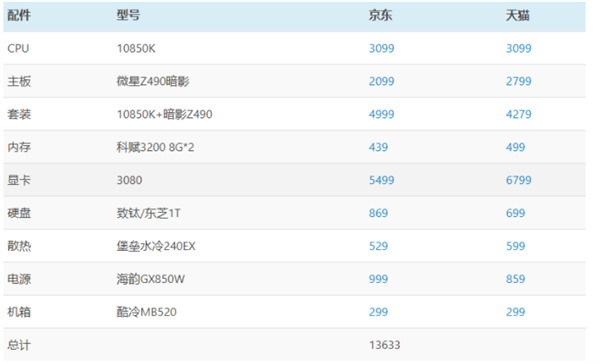Screen dimensions: 600x364
Task: Select the 总计 row label
Action: pyautogui.click(x=19, y=345)
